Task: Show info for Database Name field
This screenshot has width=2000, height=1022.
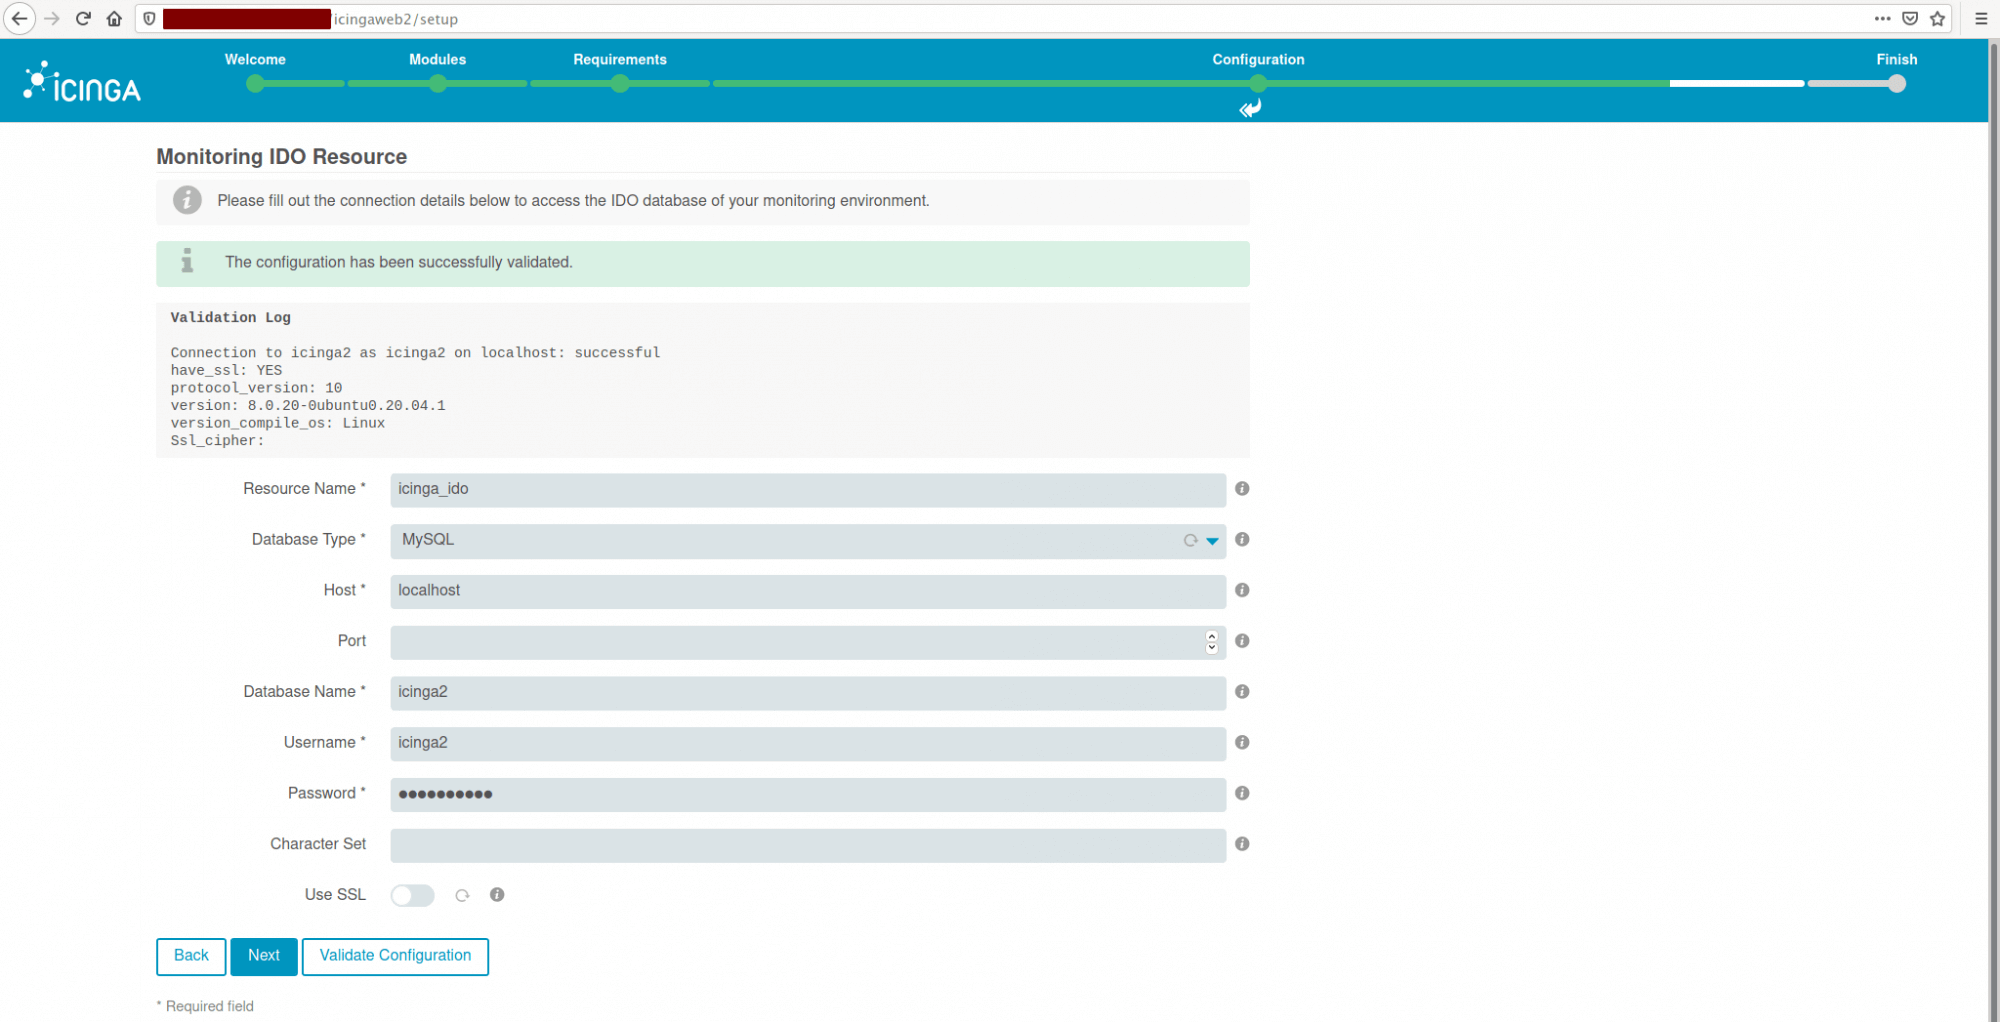Action: [1242, 692]
